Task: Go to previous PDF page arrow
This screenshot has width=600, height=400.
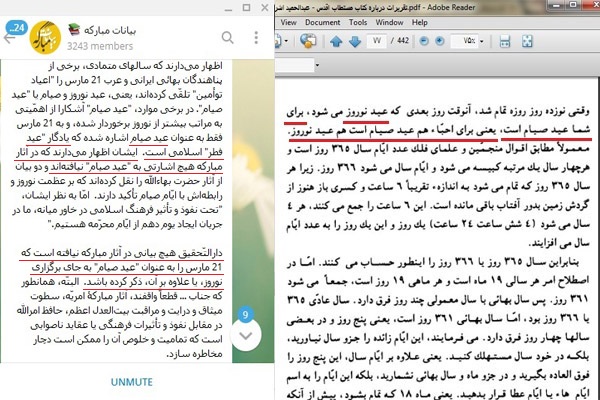Action: (x=336, y=42)
